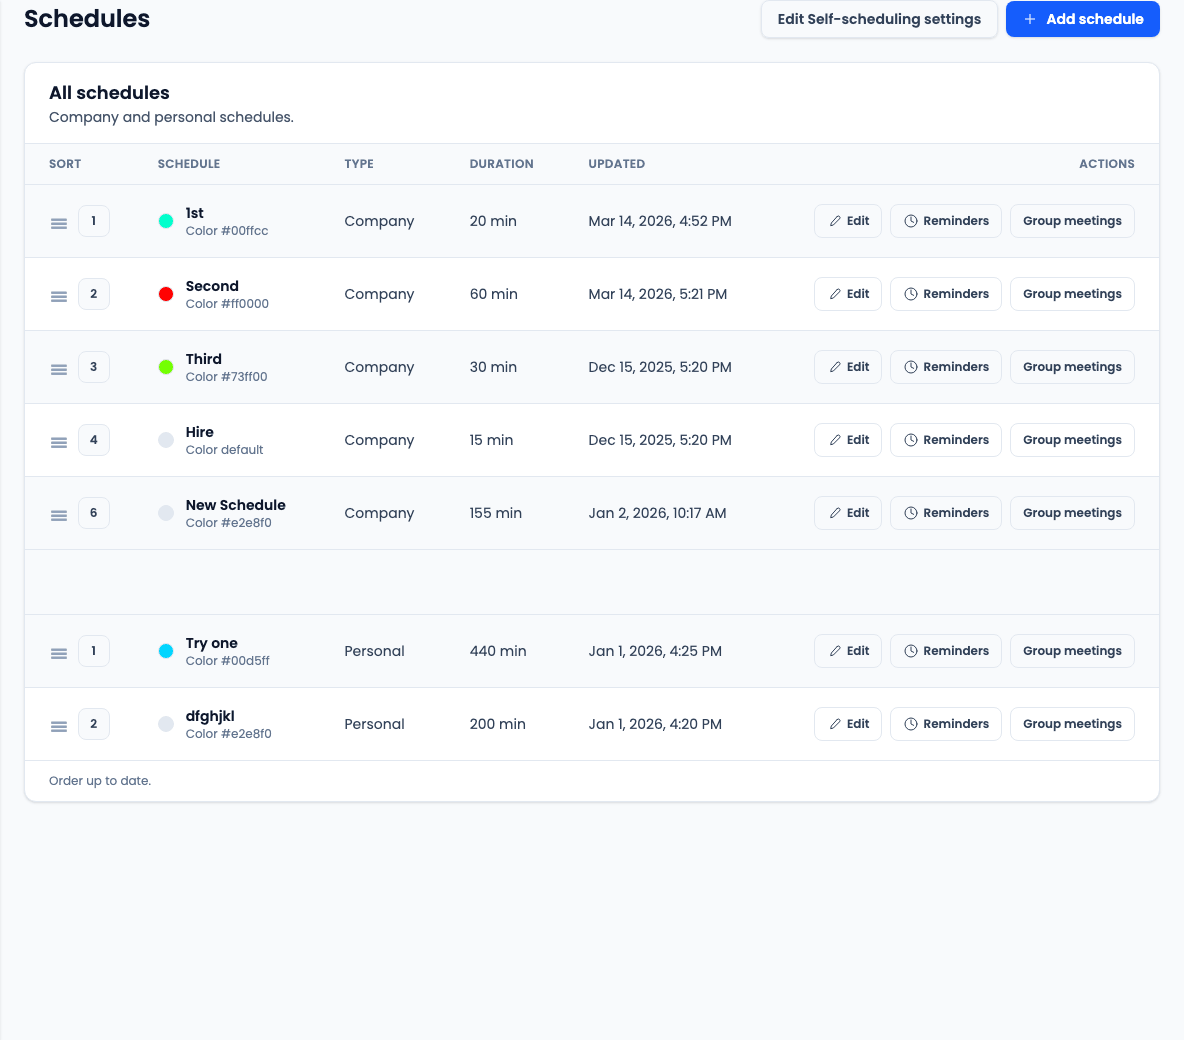The width and height of the screenshot is (1184, 1040).
Task: Click the 'Try one' schedule name
Action: (x=211, y=643)
